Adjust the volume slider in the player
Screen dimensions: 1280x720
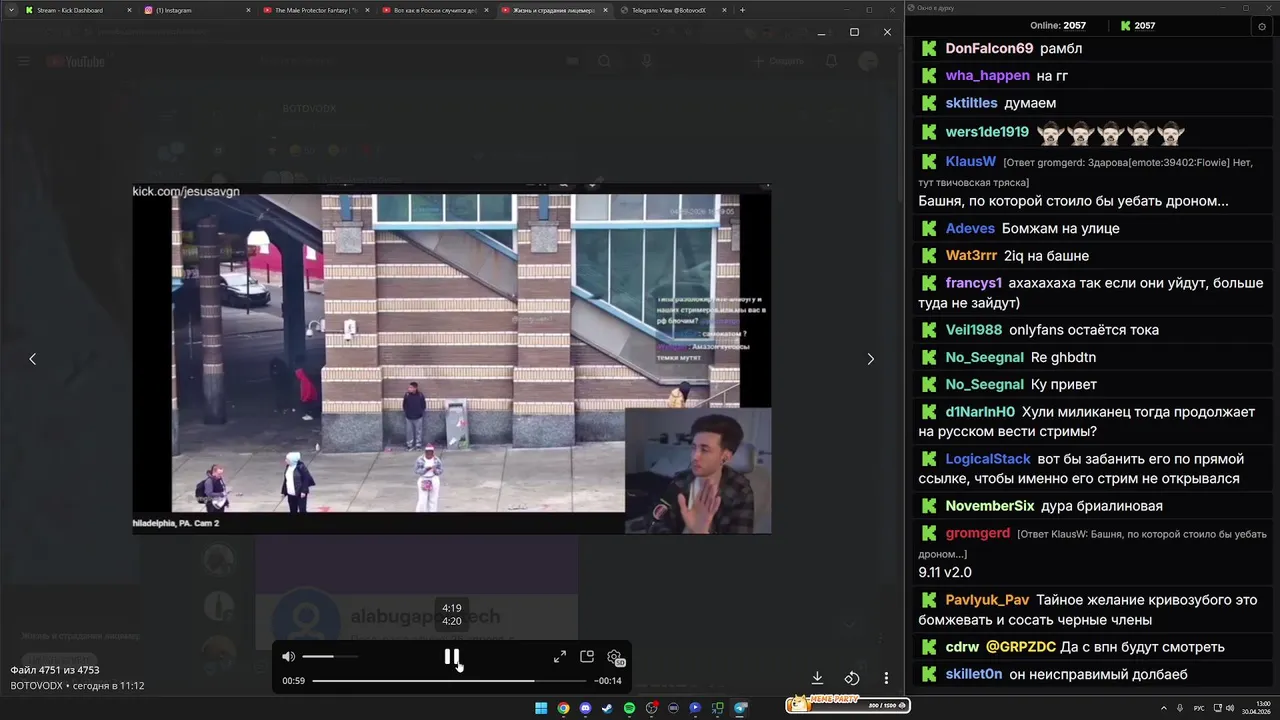[330, 656]
